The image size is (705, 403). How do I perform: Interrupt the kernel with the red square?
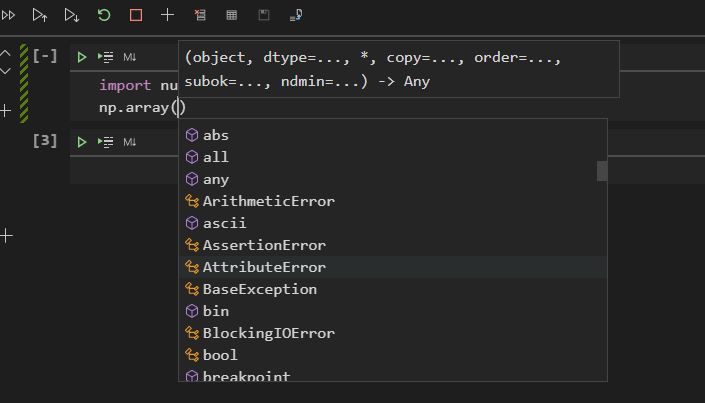[x=136, y=15]
